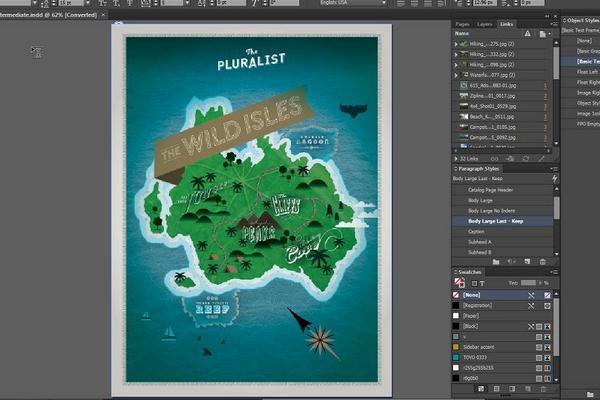Set formatting to affect container

click(x=474, y=283)
